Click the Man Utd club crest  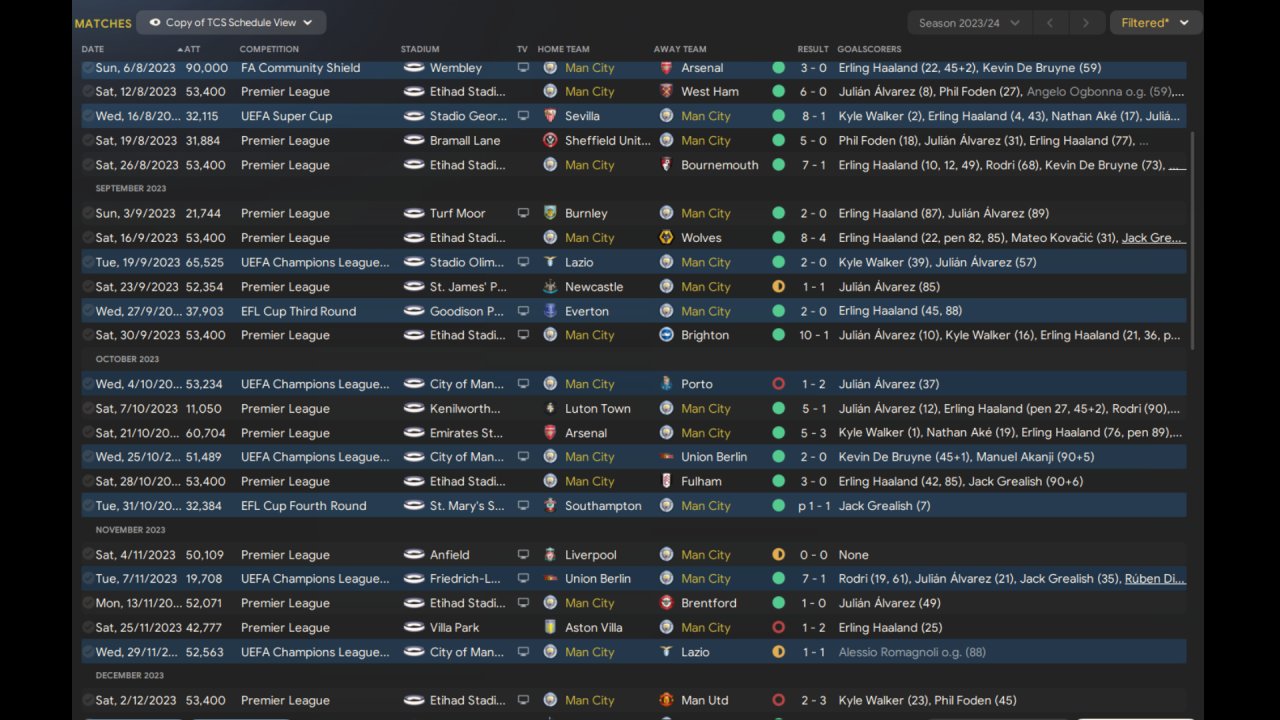(666, 700)
